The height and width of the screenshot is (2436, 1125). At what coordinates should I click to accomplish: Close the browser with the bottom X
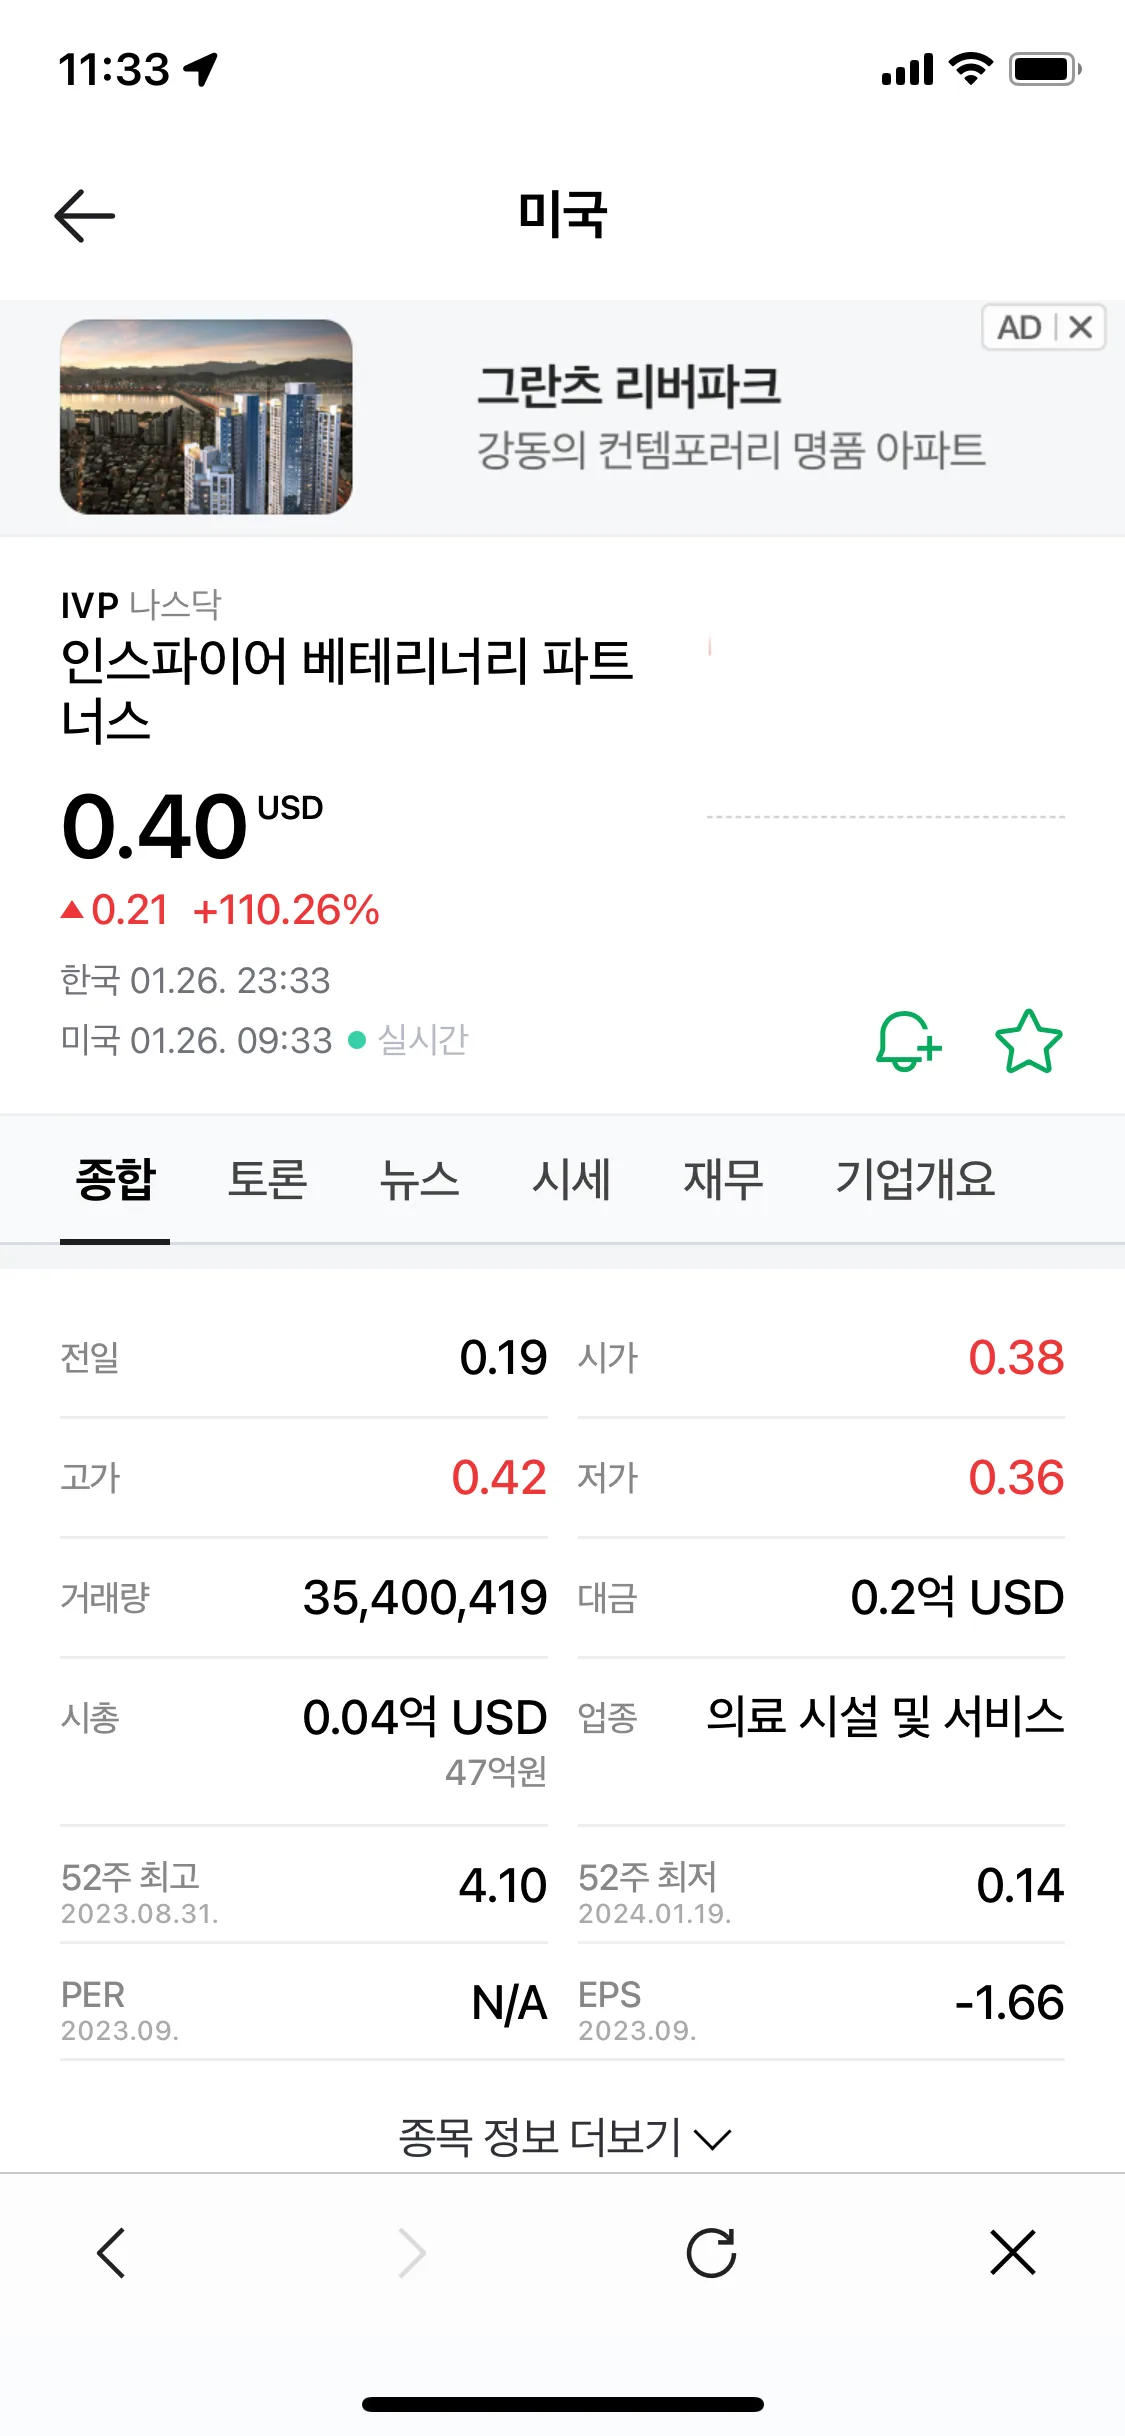pyautogui.click(x=1013, y=2252)
